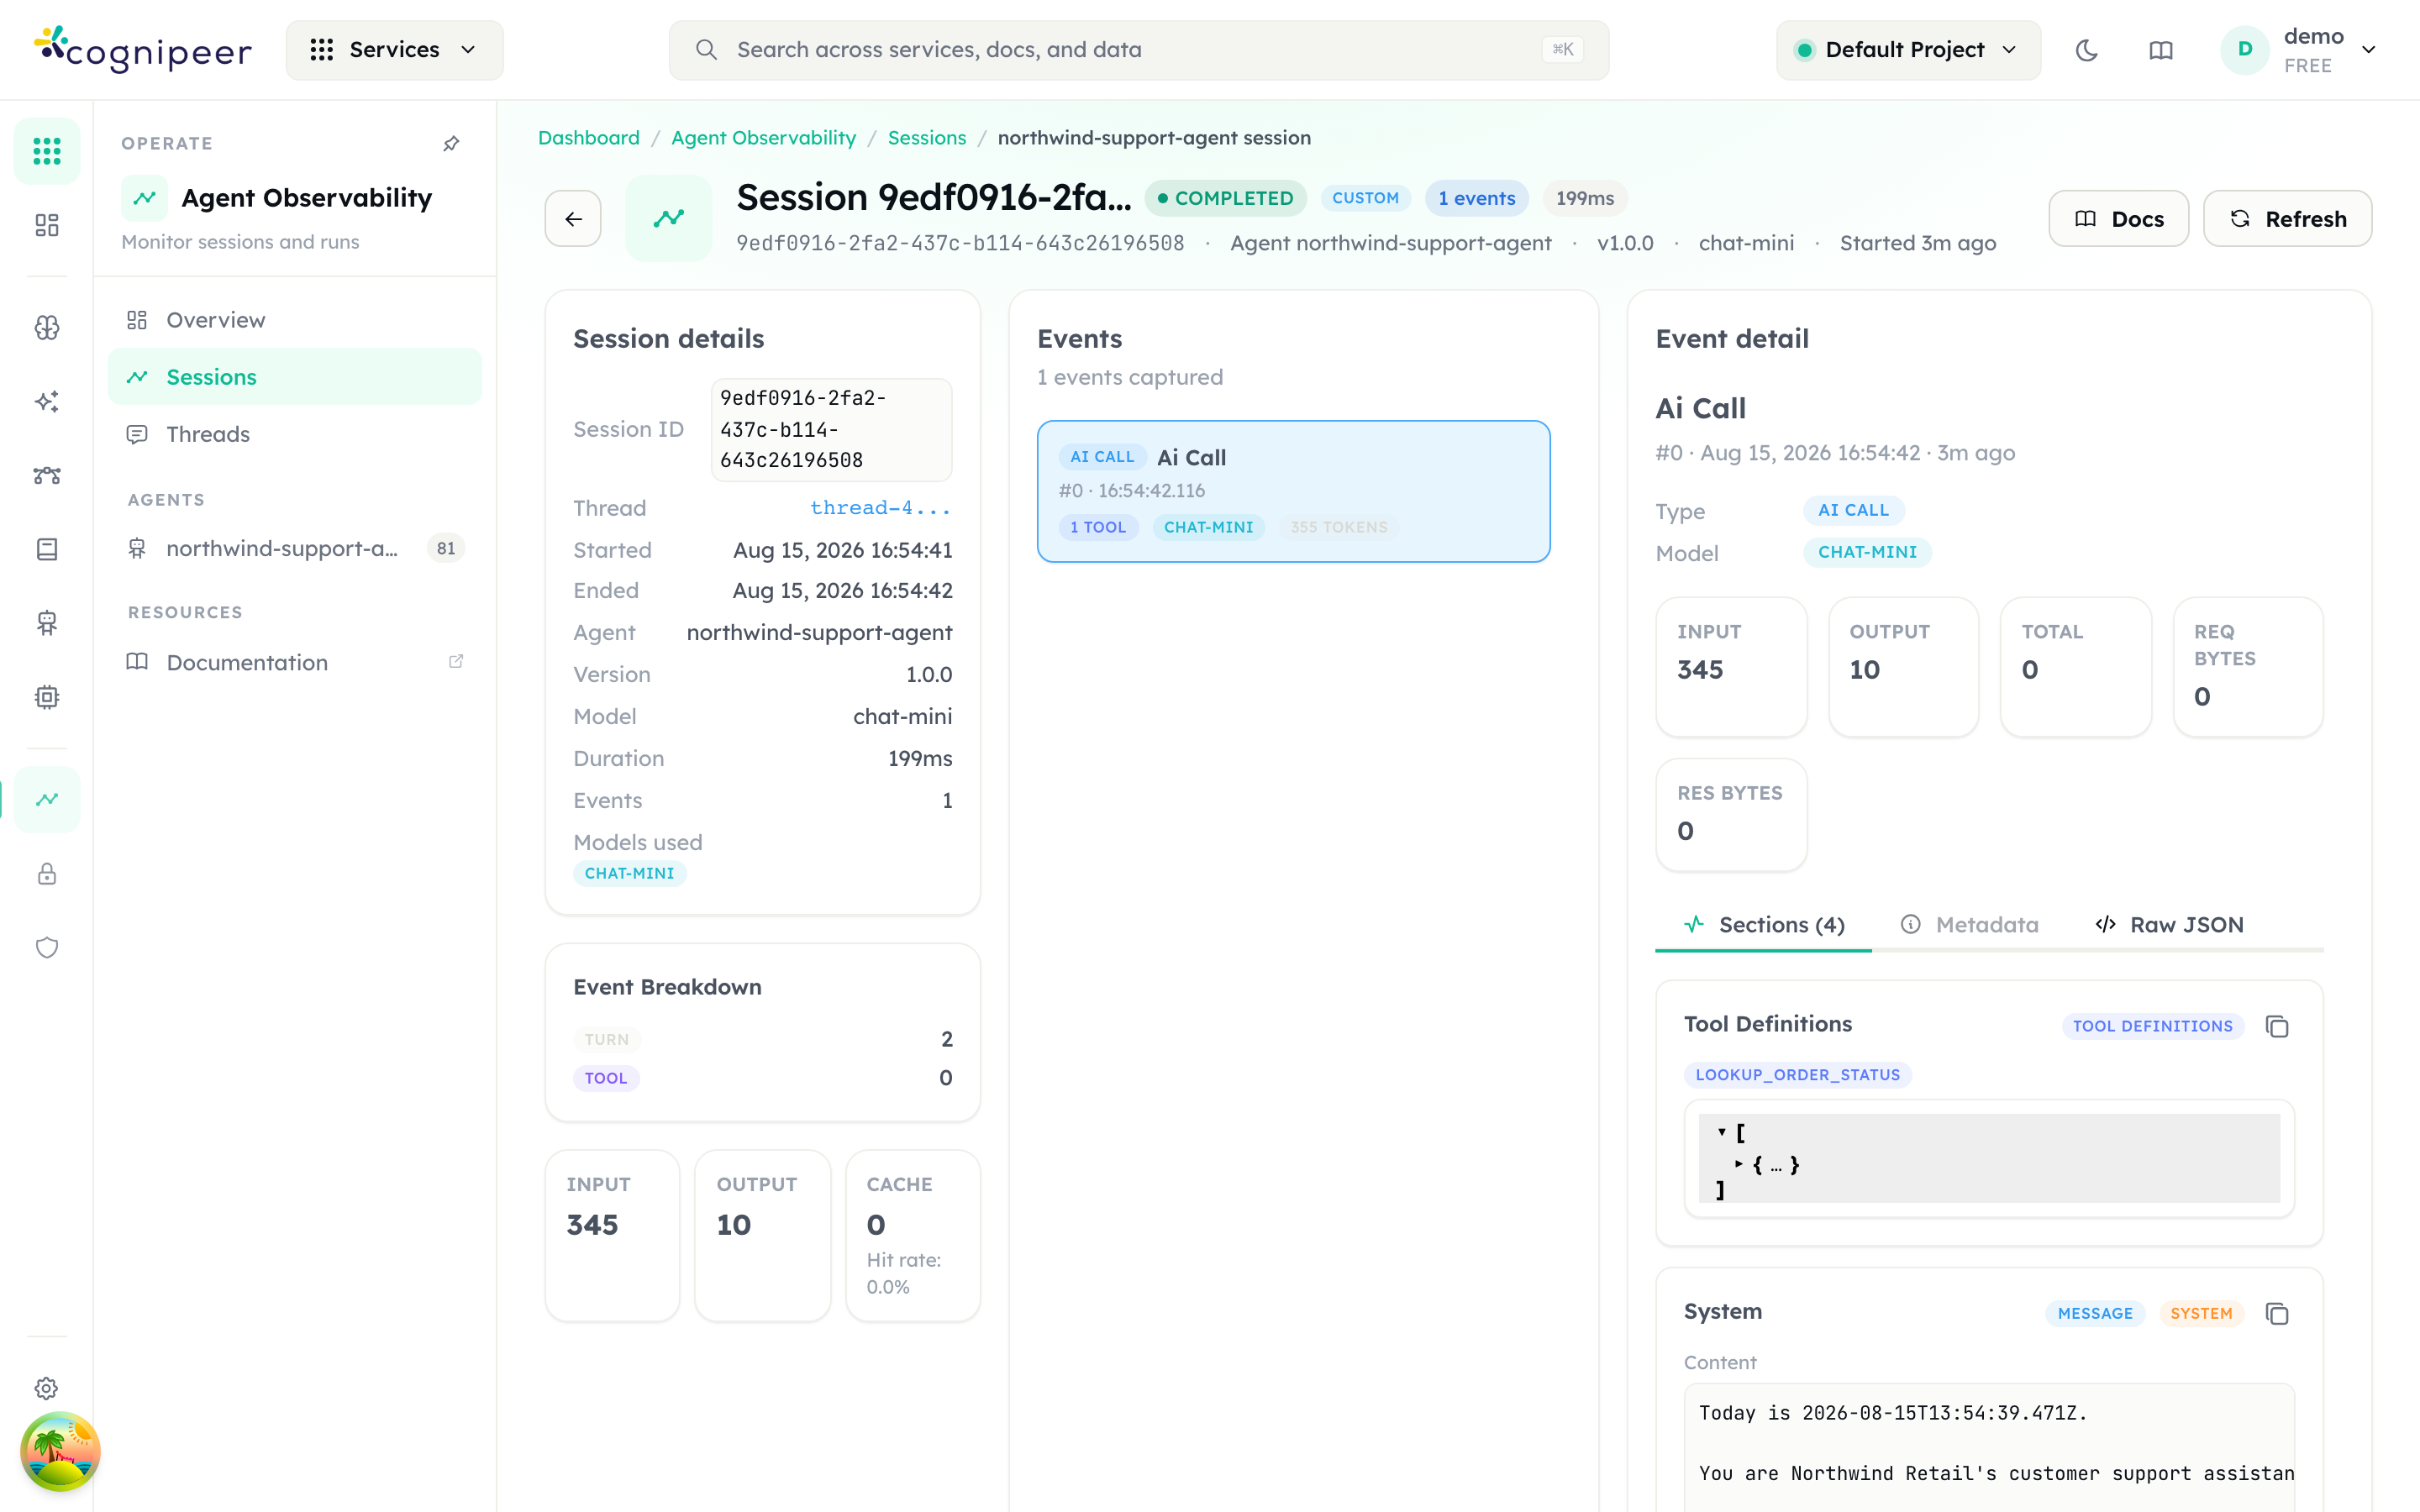Copy the Tool Definitions section
Image resolution: width=2420 pixels, height=1512 pixels.
[2277, 1026]
